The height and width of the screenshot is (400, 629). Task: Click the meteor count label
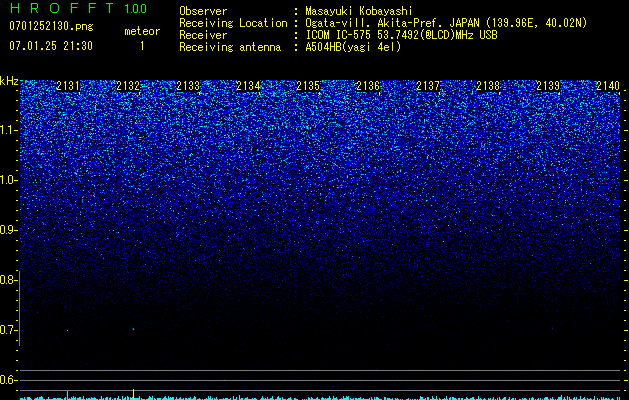click(x=142, y=31)
